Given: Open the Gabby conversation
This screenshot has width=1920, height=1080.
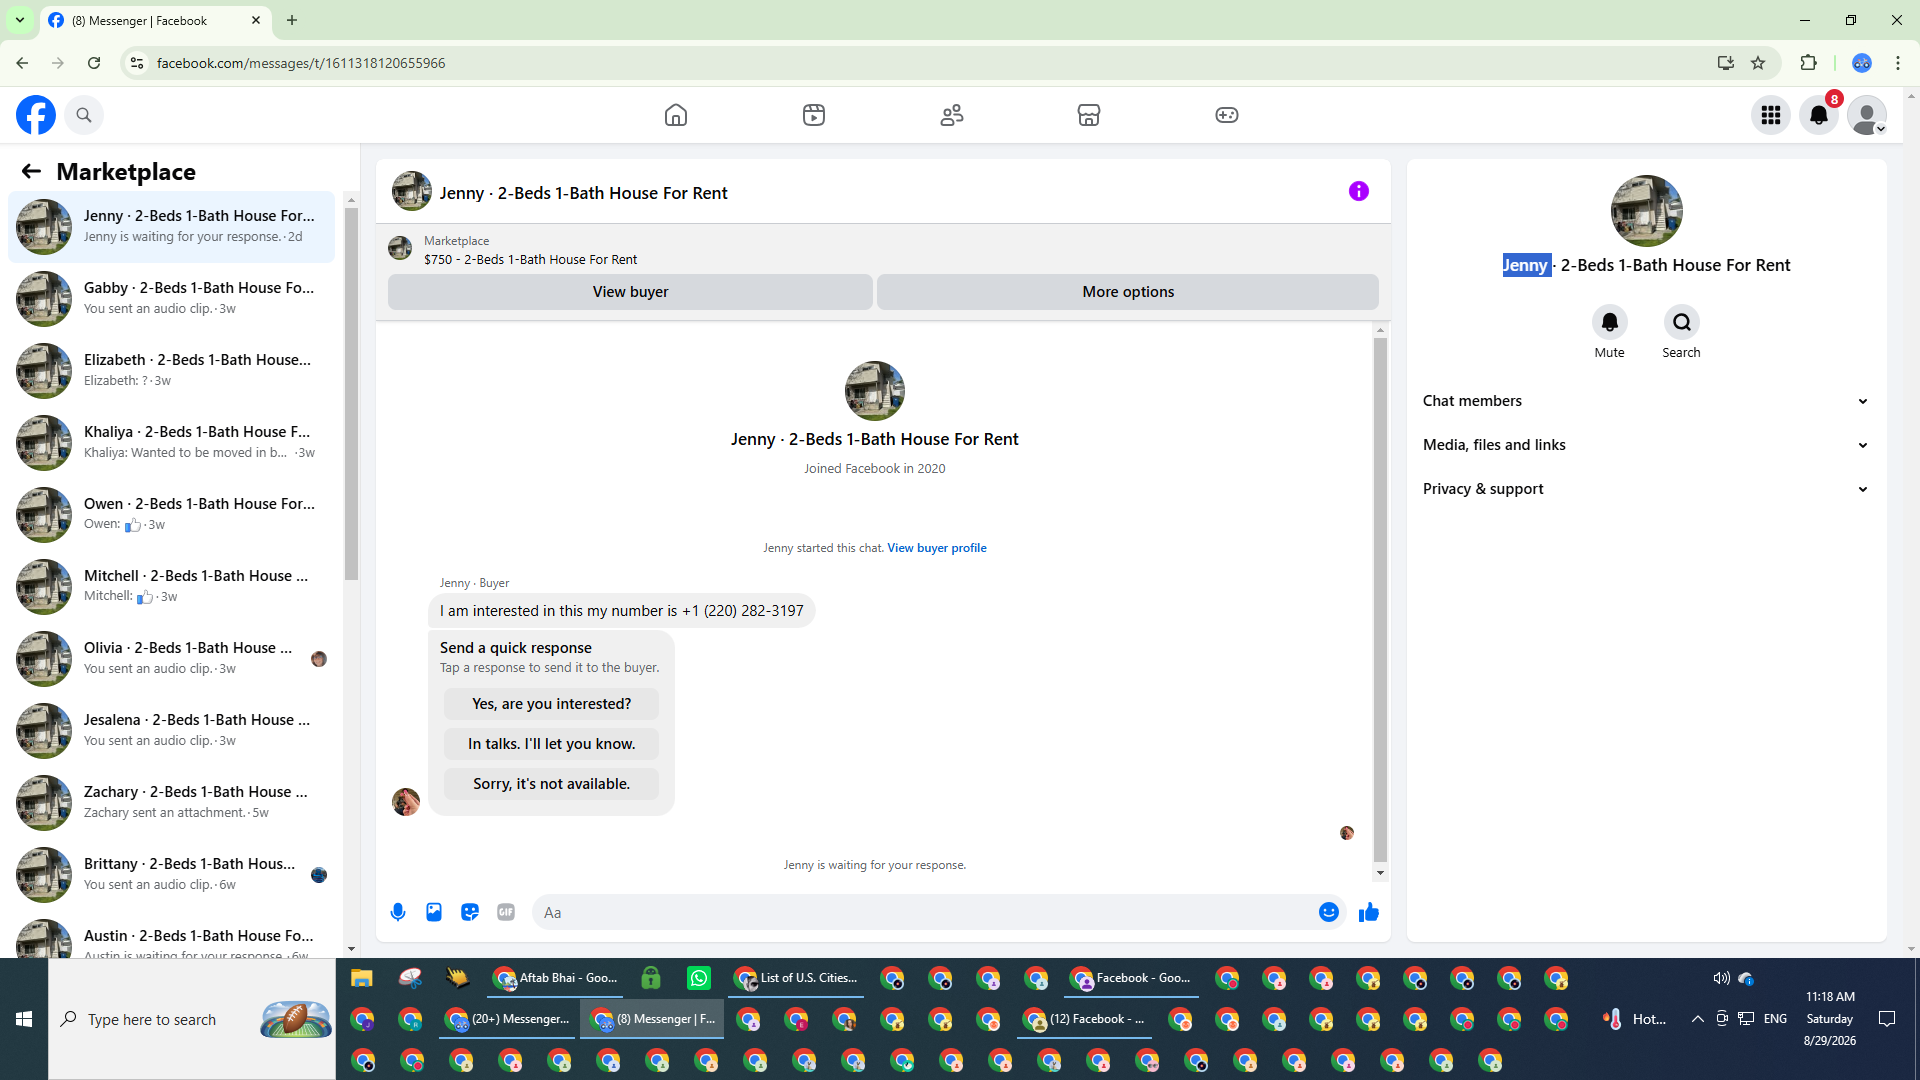Looking at the screenshot, I should coord(172,299).
